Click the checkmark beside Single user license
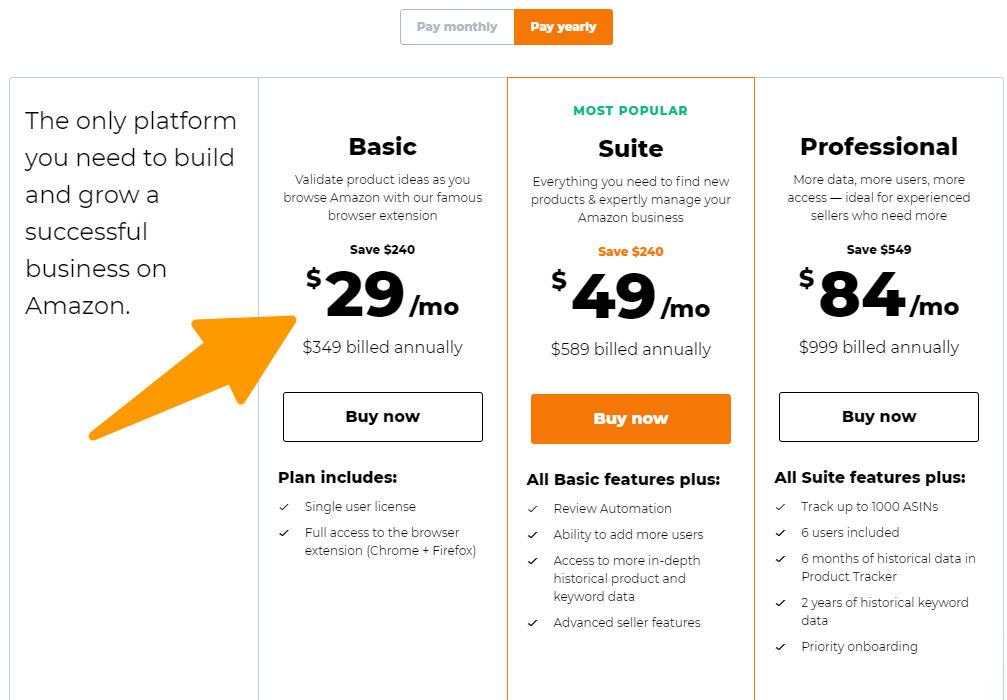The height and width of the screenshot is (700, 1007). click(x=284, y=507)
